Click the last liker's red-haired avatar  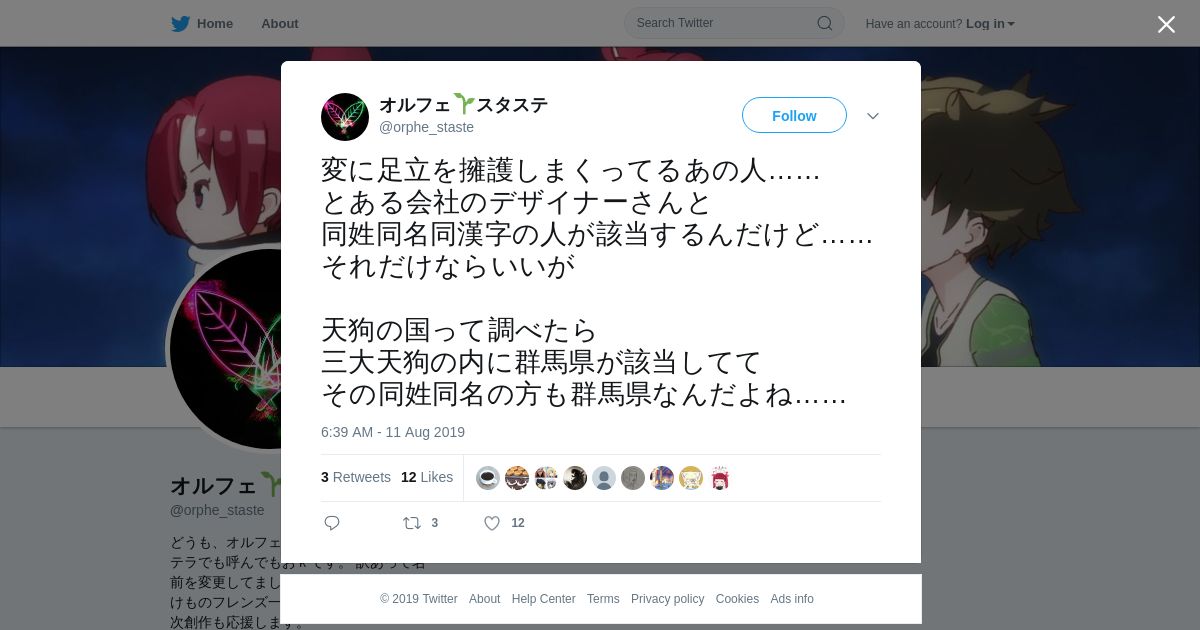720,478
